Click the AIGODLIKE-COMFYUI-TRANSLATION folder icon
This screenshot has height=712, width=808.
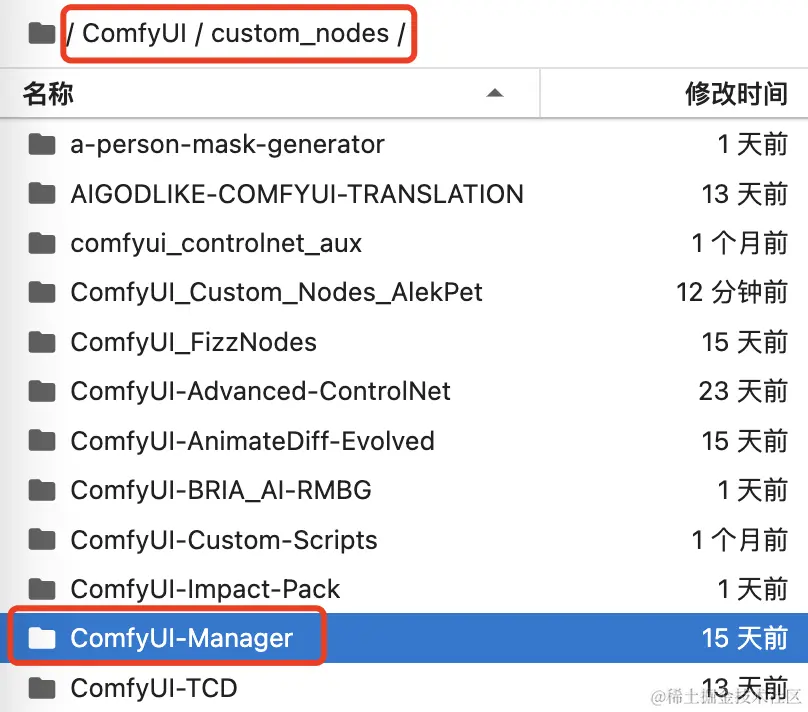pyautogui.click(x=42, y=194)
